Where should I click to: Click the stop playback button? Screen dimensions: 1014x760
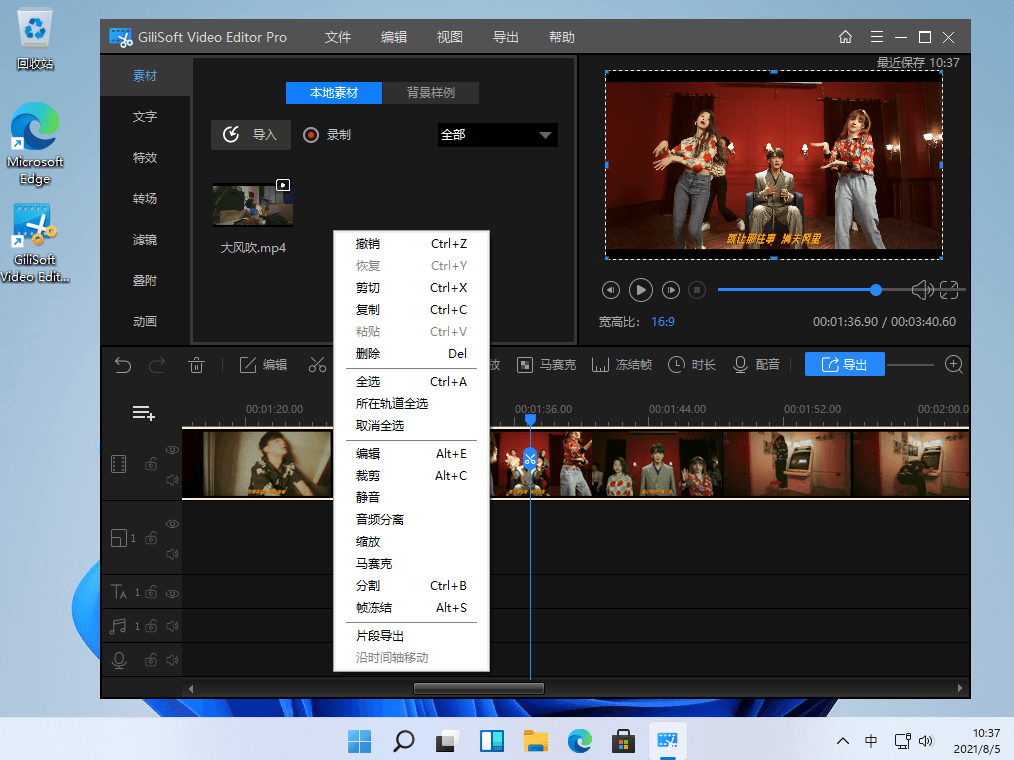tap(696, 290)
